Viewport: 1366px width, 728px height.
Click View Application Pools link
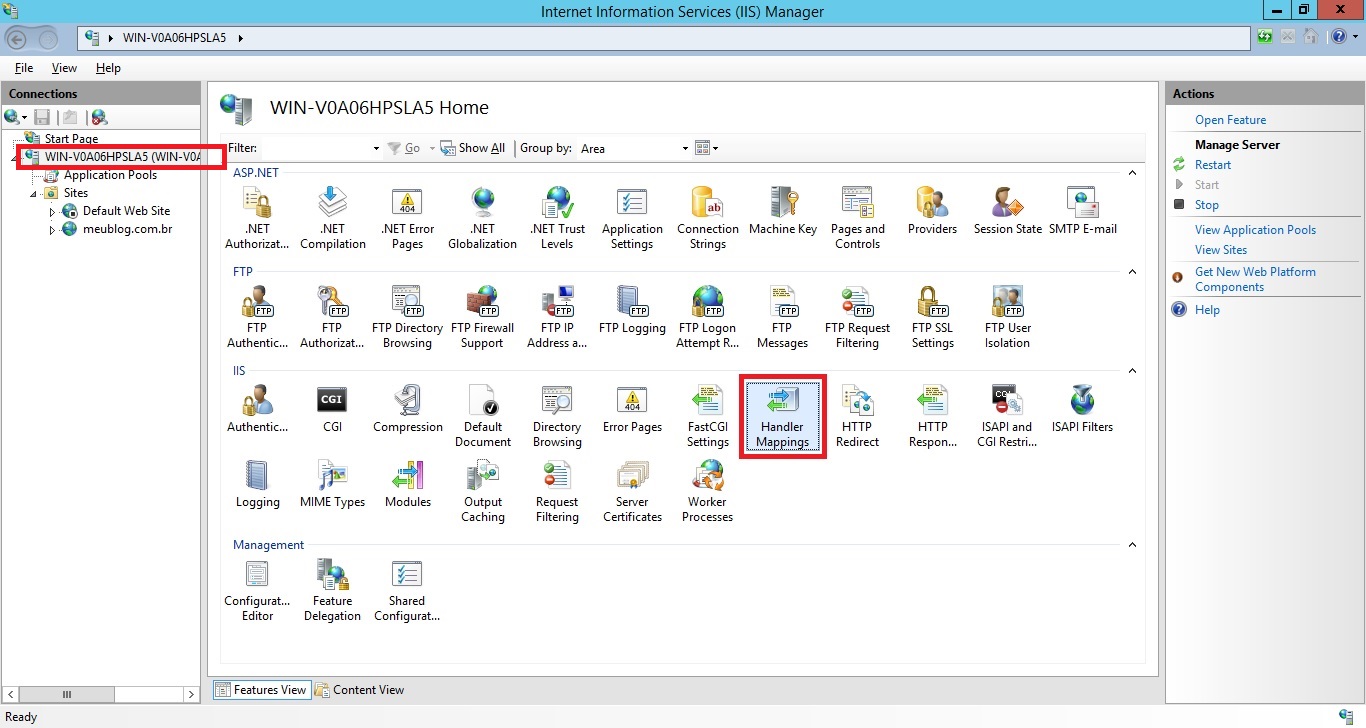point(1255,230)
